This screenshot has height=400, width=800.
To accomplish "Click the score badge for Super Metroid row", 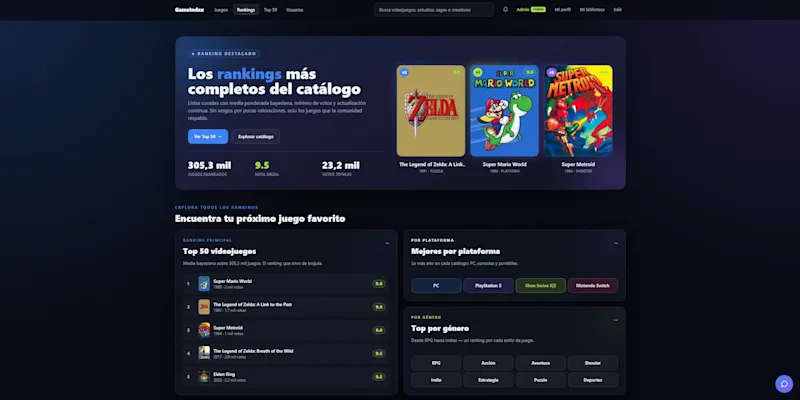I will (379, 330).
